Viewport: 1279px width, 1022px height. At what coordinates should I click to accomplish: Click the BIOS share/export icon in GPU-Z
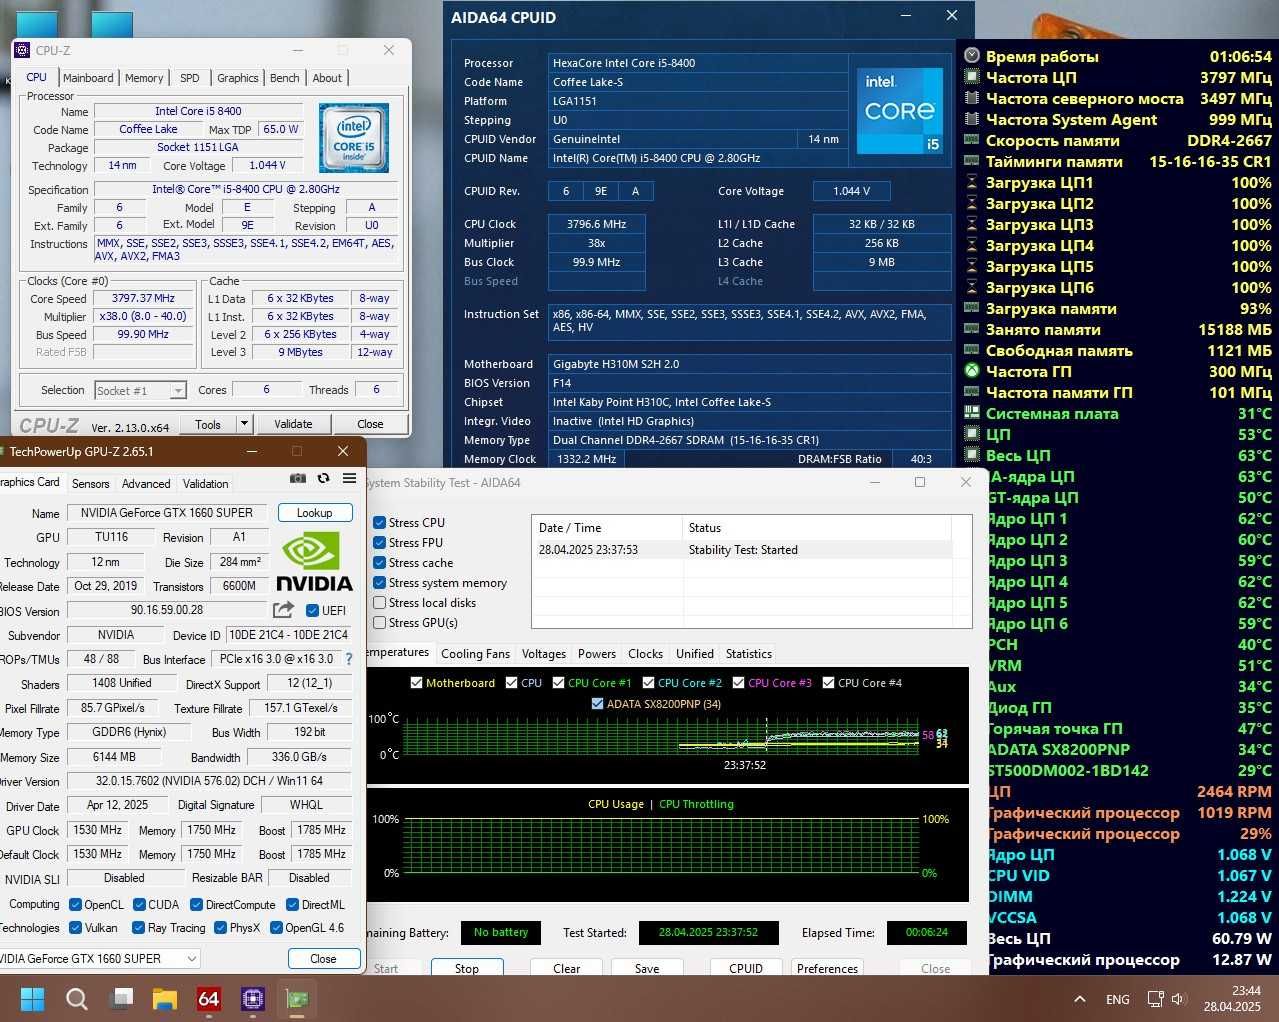click(x=283, y=610)
